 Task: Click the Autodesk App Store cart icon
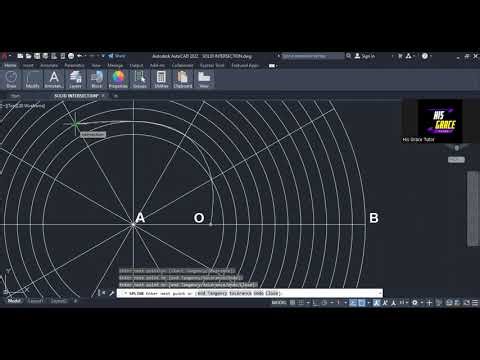click(400, 56)
